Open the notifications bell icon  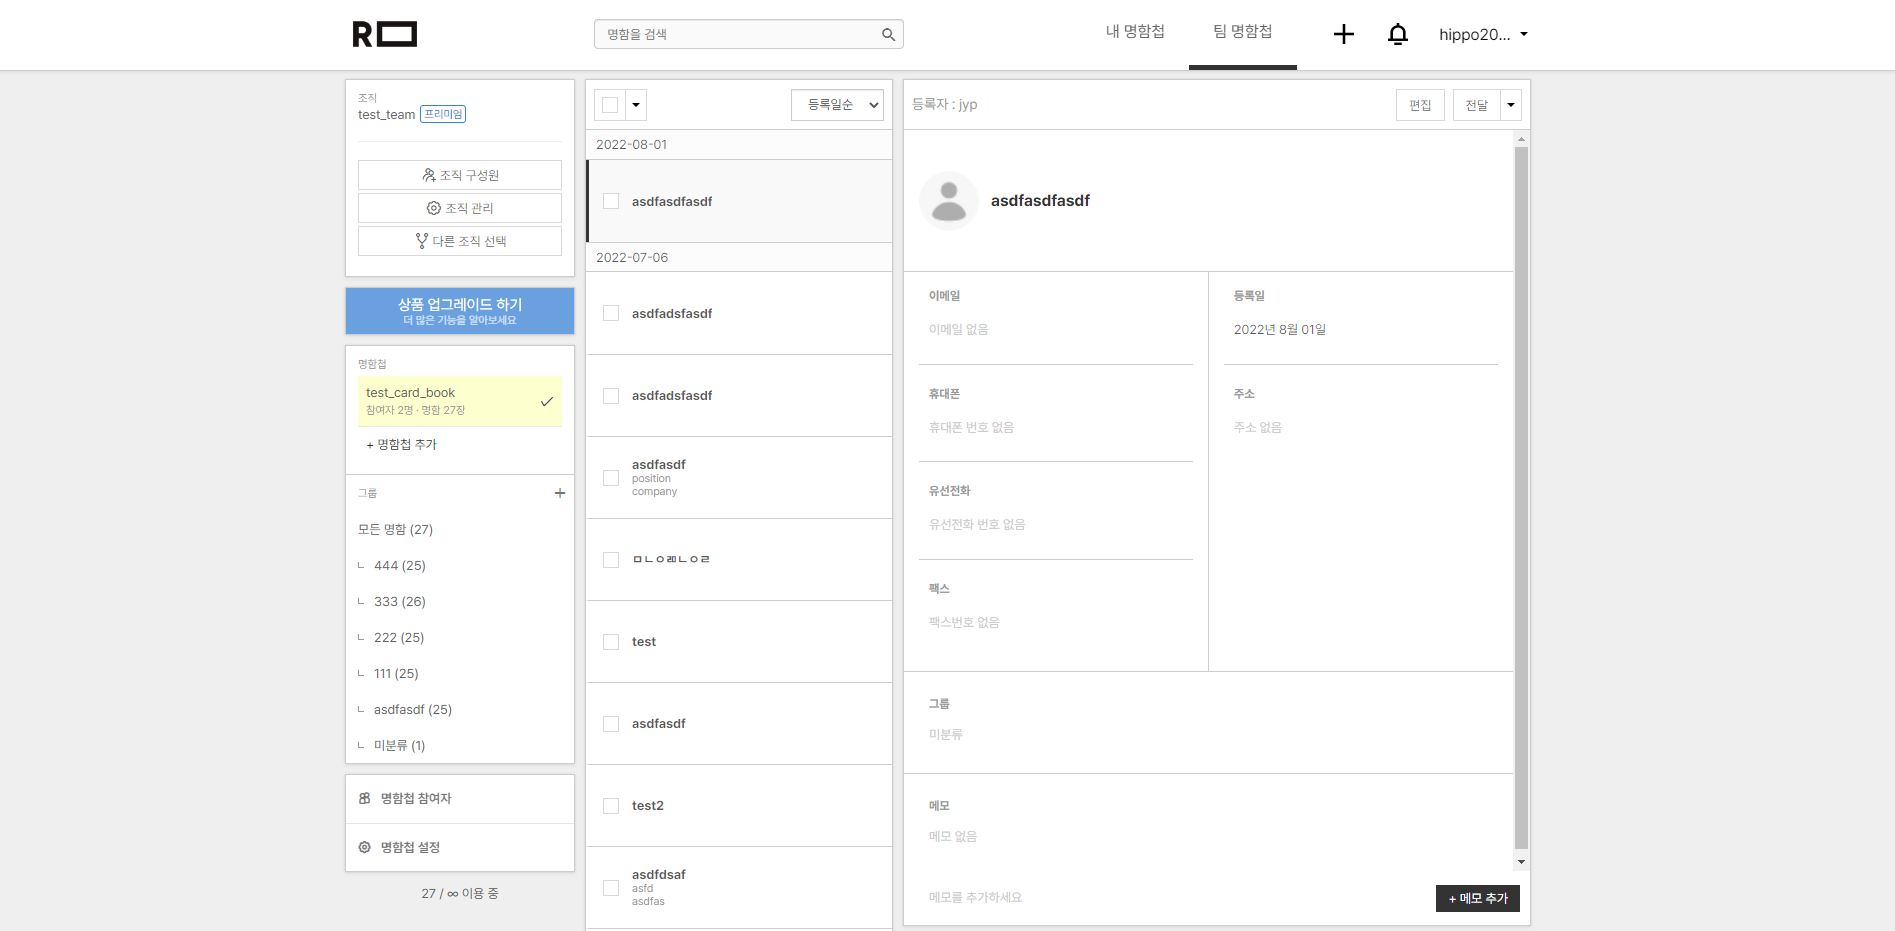pos(1398,34)
